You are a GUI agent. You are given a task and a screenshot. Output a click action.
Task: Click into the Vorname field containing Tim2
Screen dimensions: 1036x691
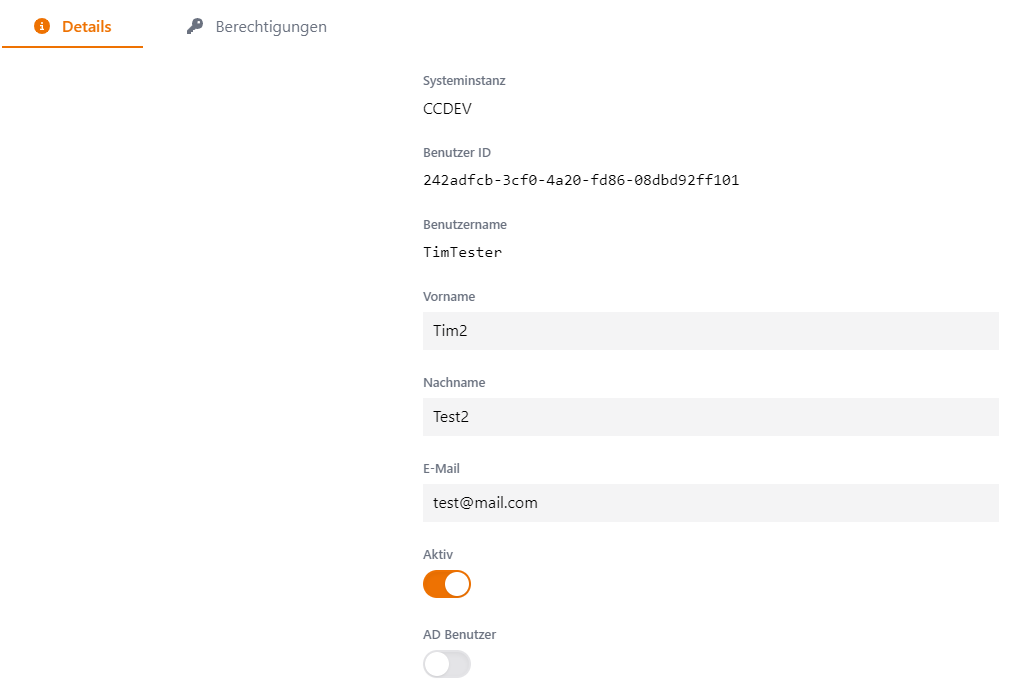coord(710,331)
